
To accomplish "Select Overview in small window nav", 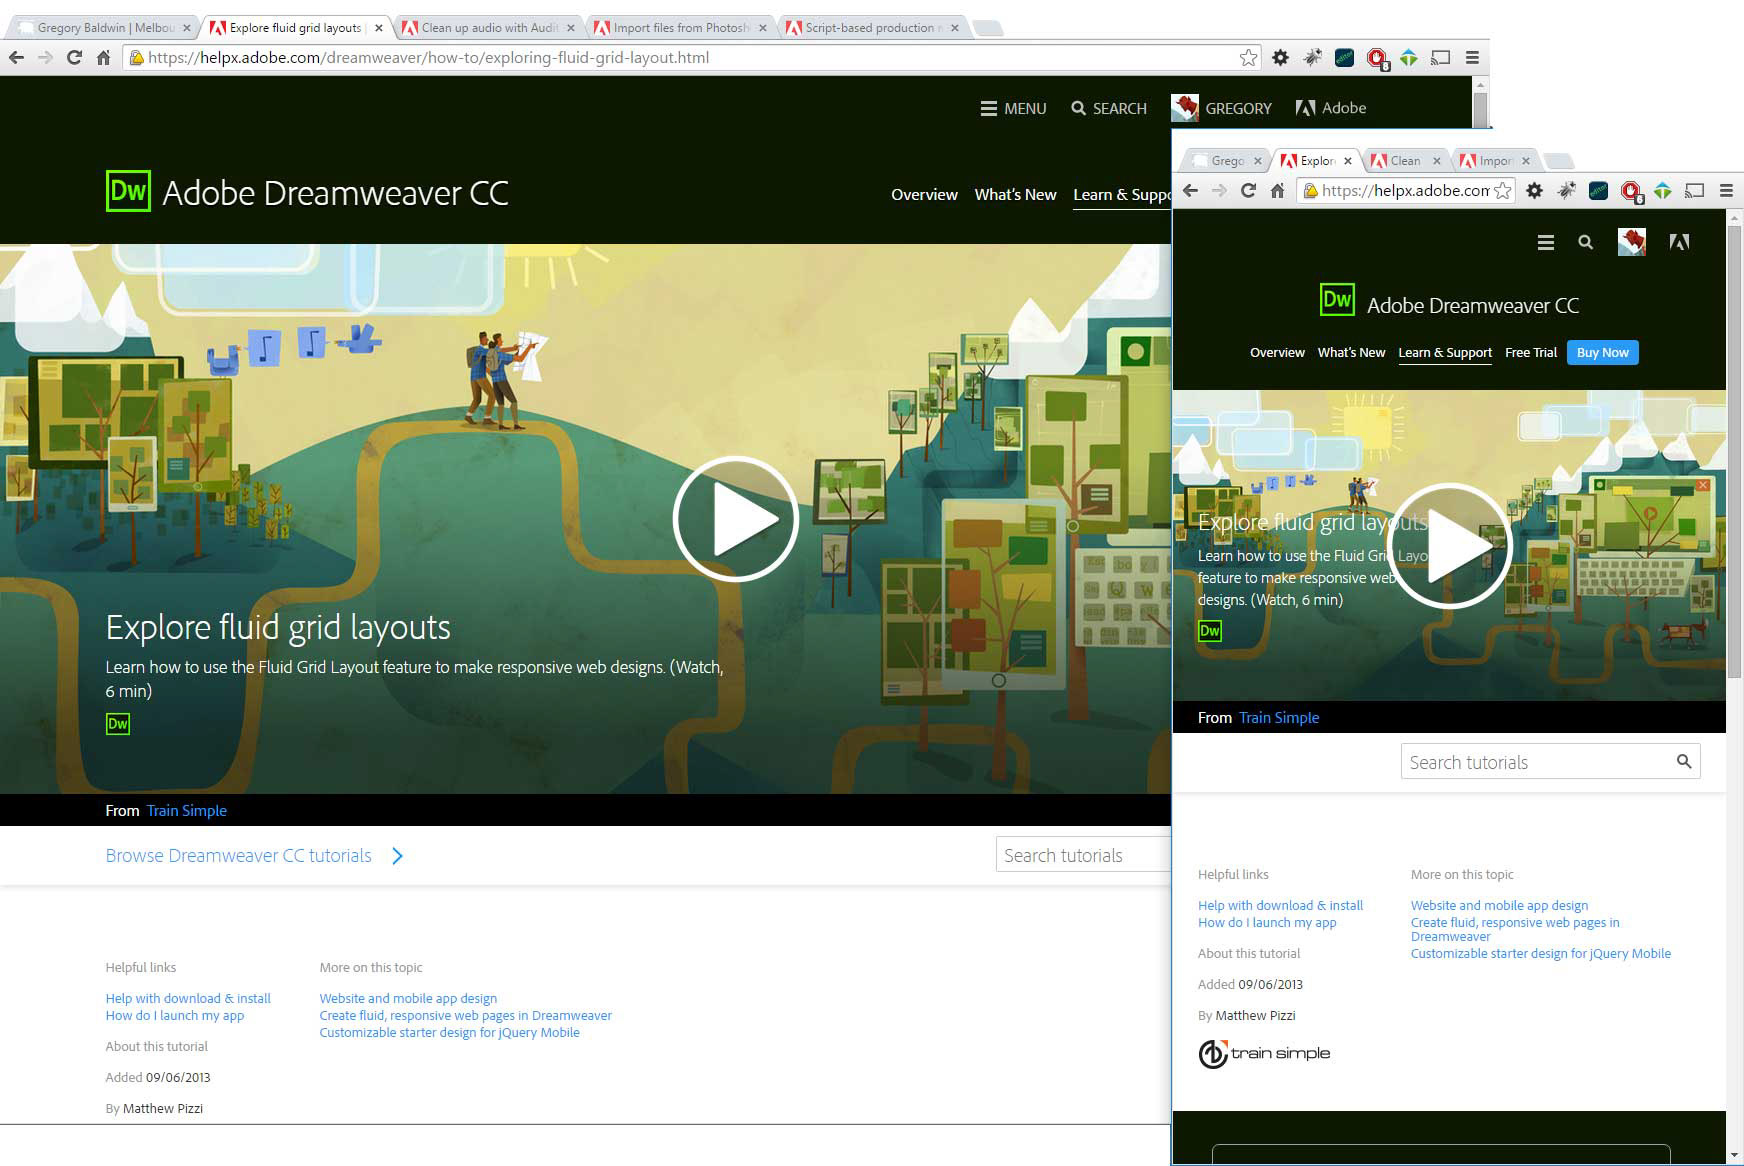I will pos(1277,352).
